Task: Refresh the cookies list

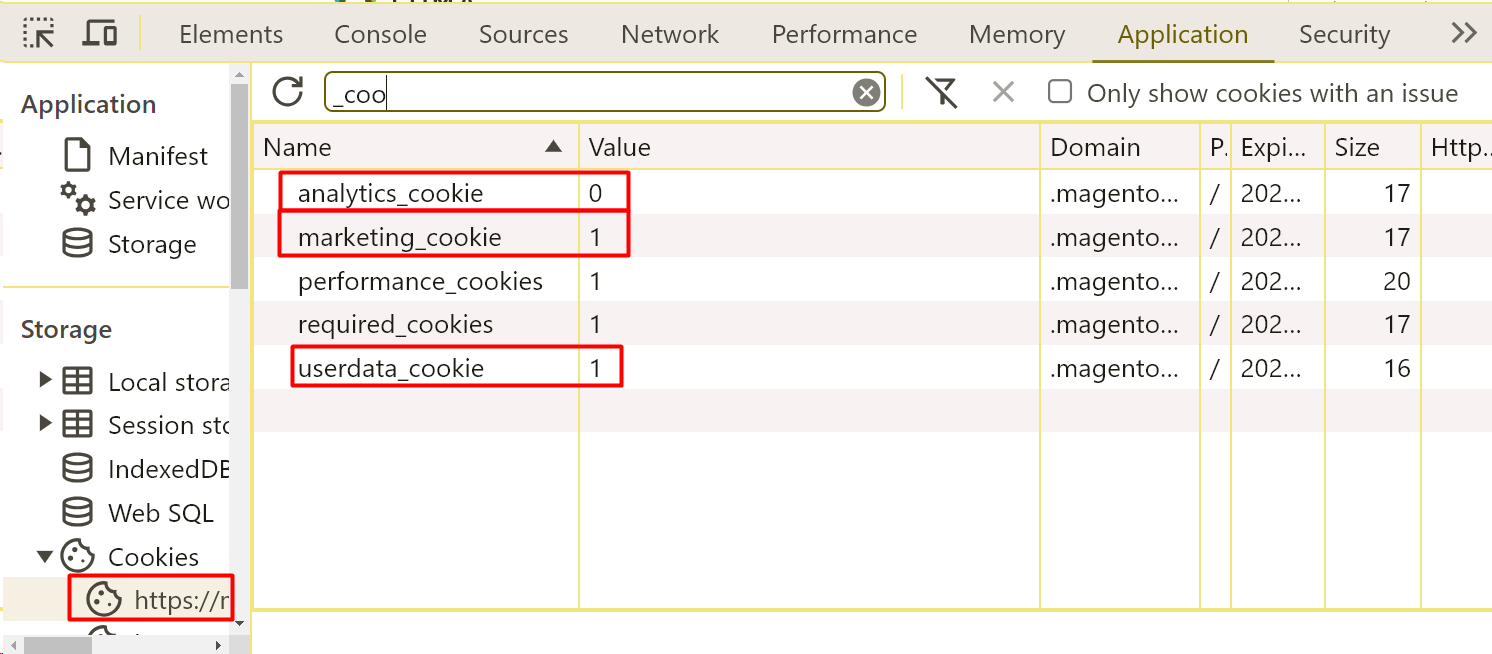Action: [288, 92]
